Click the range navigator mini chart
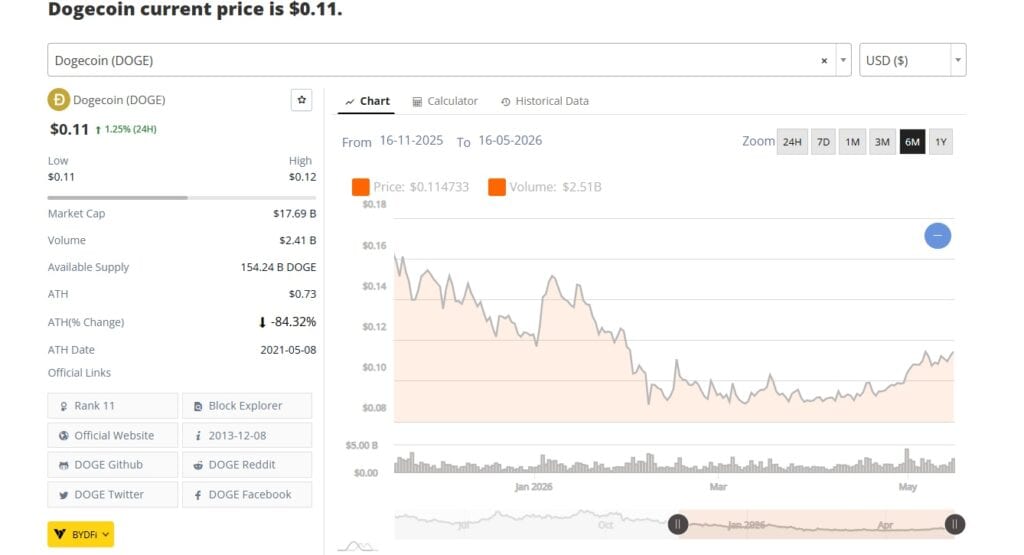Screen dimensions: 1024x555 click(x=675, y=524)
